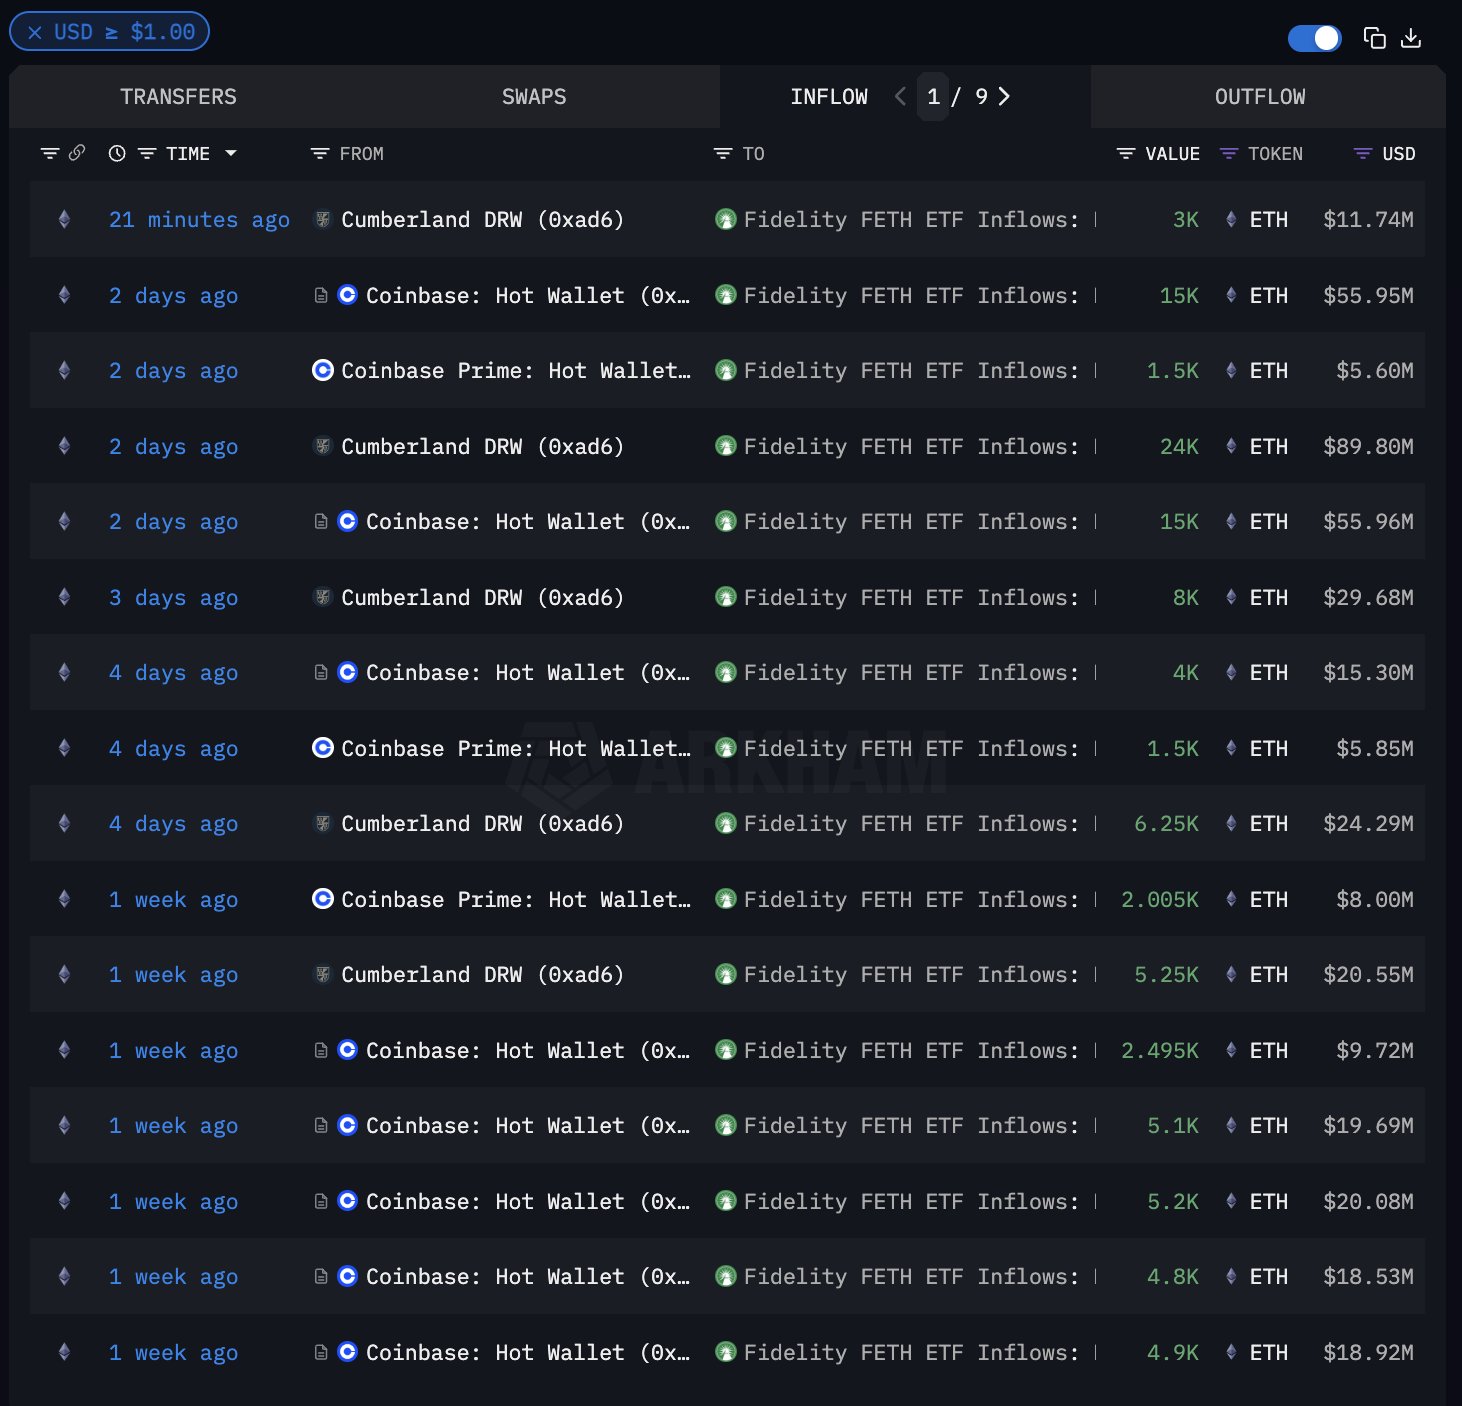Click the download icon
This screenshot has height=1406, width=1462.
tap(1411, 38)
